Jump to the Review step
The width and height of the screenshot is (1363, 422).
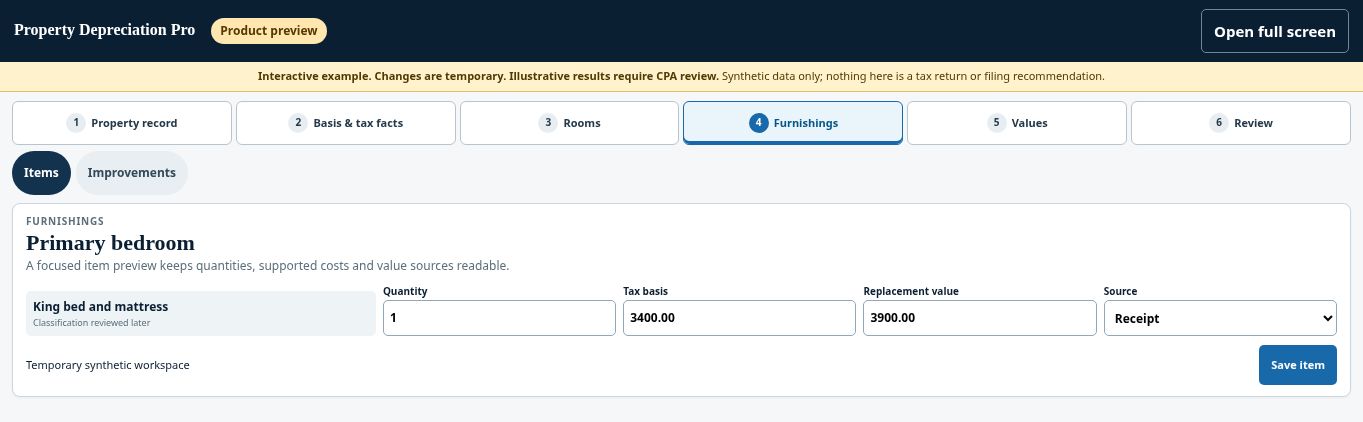pyautogui.click(x=1241, y=123)
